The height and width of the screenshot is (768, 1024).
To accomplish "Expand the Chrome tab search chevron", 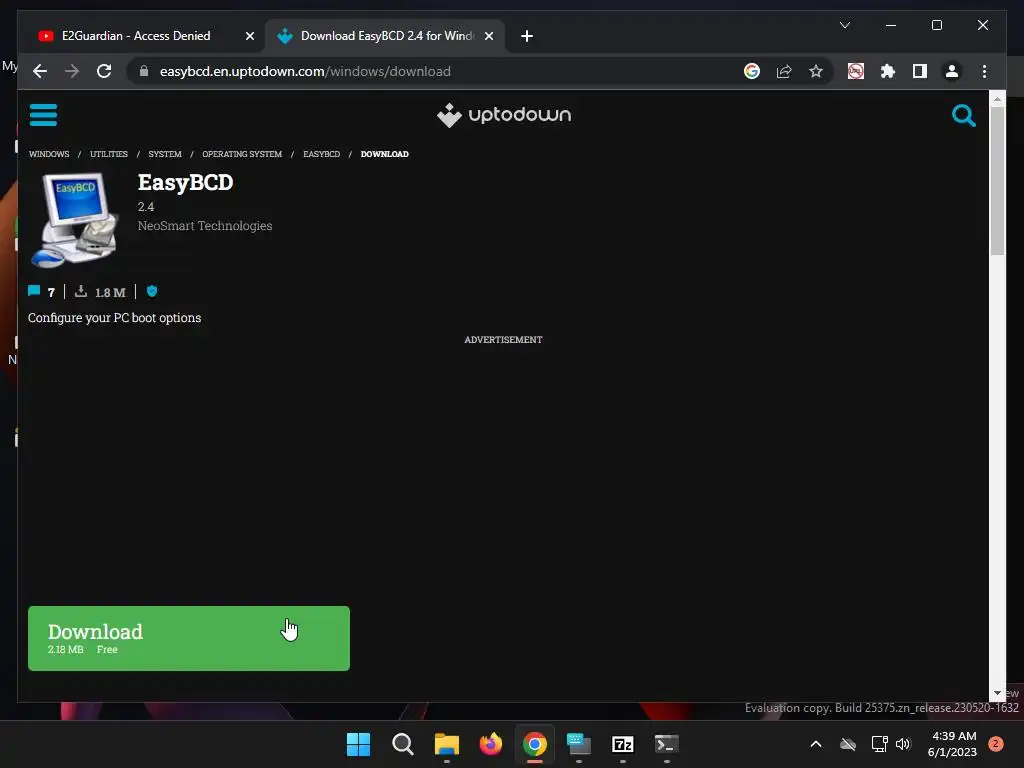I will [844, 25].
